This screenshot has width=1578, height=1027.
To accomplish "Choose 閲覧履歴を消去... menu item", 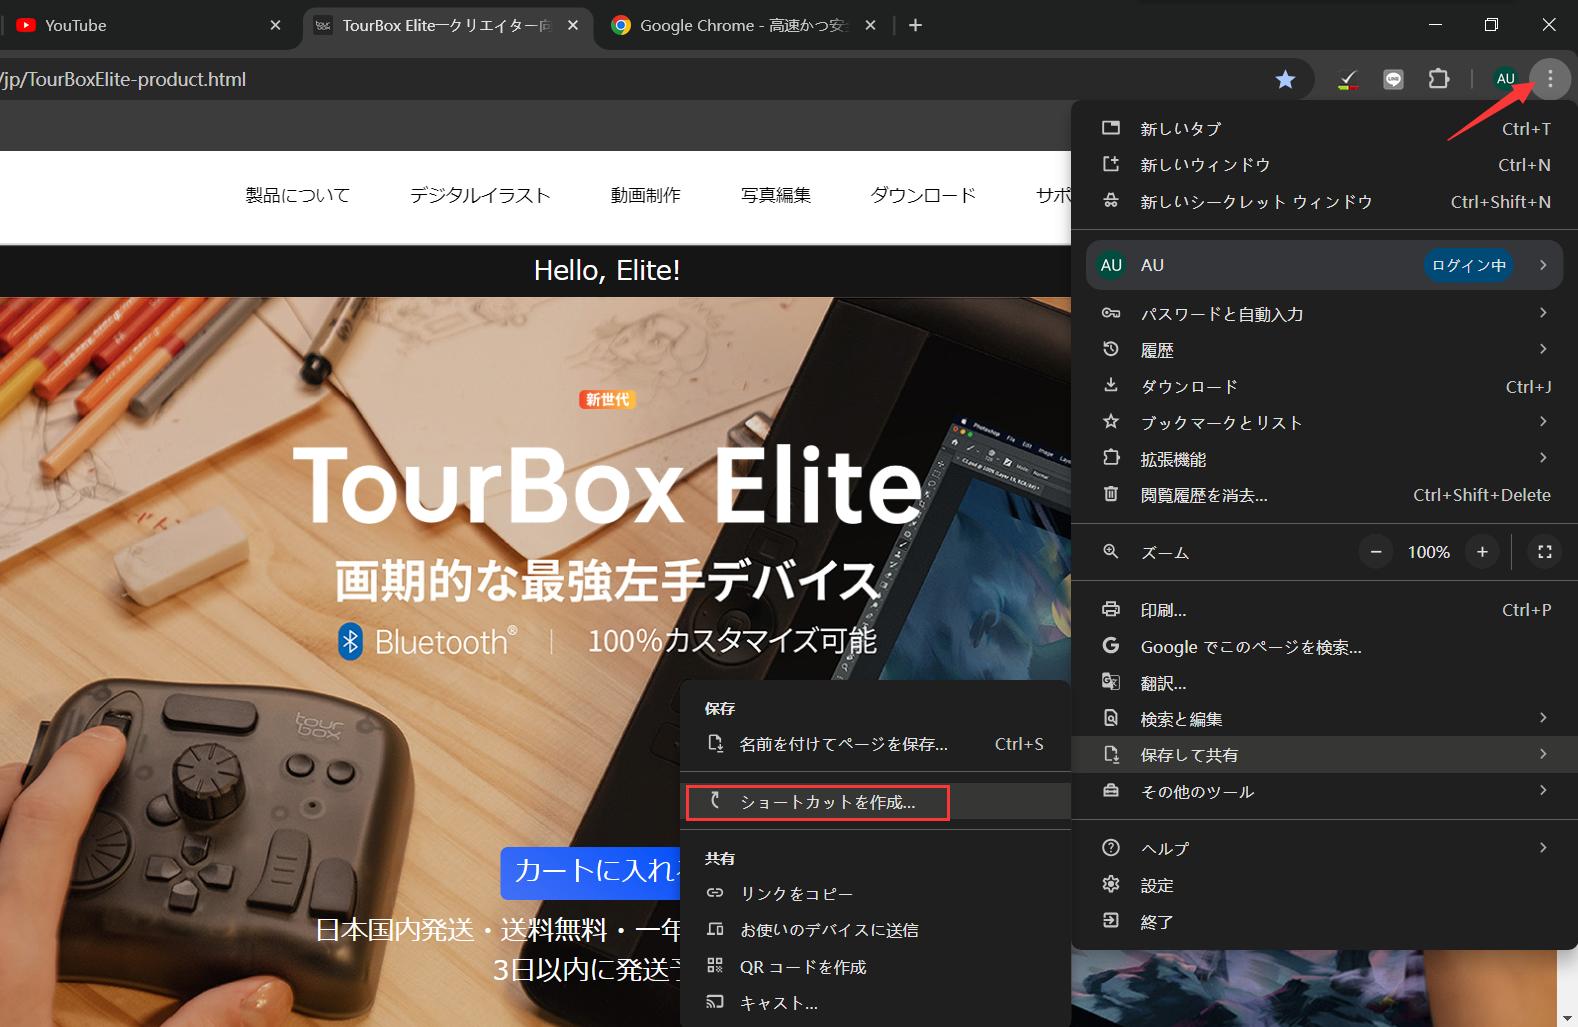I will [1324, 495].
